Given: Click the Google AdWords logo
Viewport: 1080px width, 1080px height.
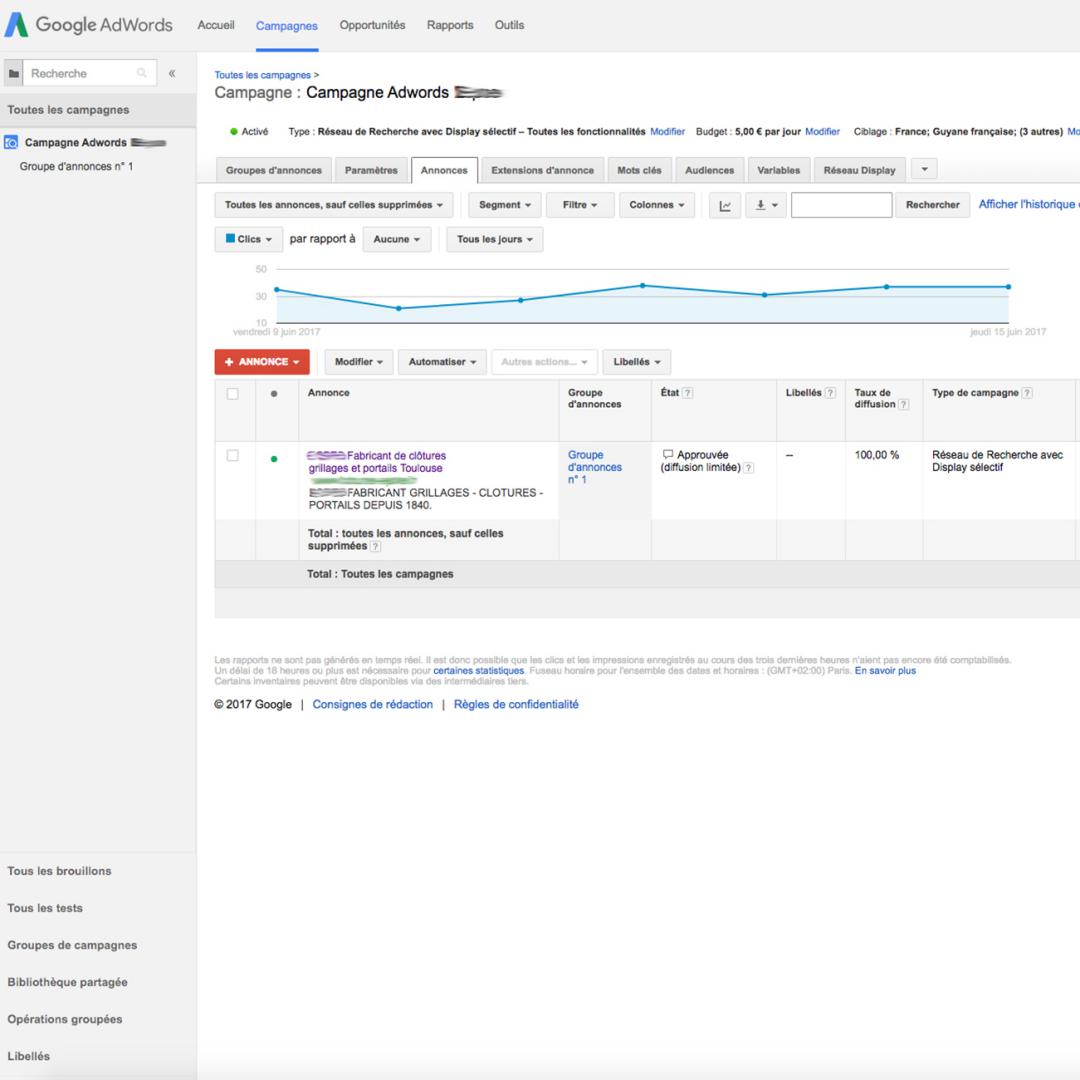Looking at the screenshot, I should (88, 25).
